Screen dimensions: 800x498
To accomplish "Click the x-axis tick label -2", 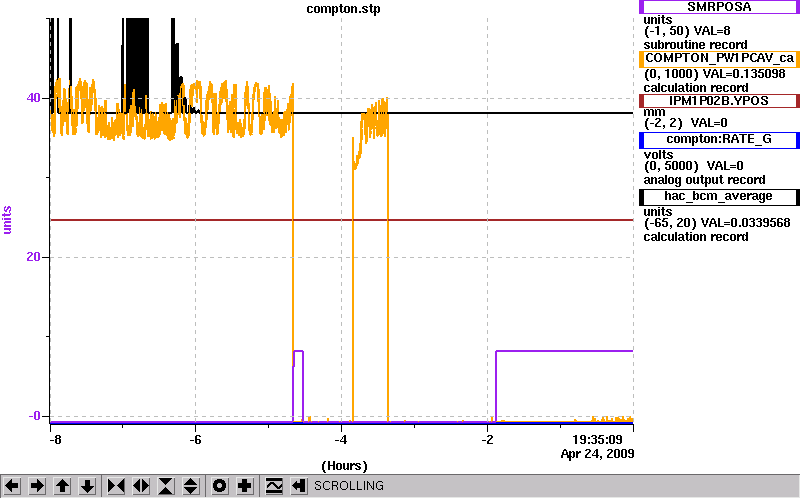I will pyautogui.click(x=487, y=440).
